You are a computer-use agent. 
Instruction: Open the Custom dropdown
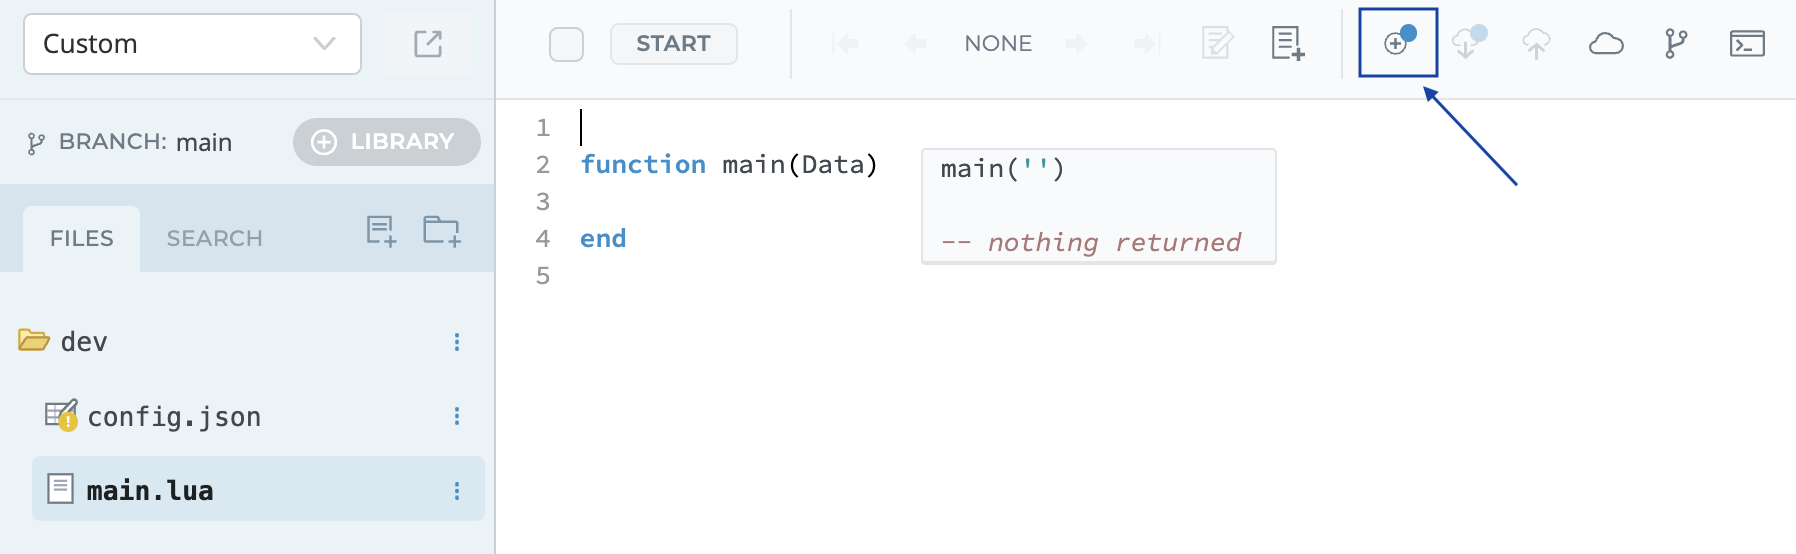[192, 44]
